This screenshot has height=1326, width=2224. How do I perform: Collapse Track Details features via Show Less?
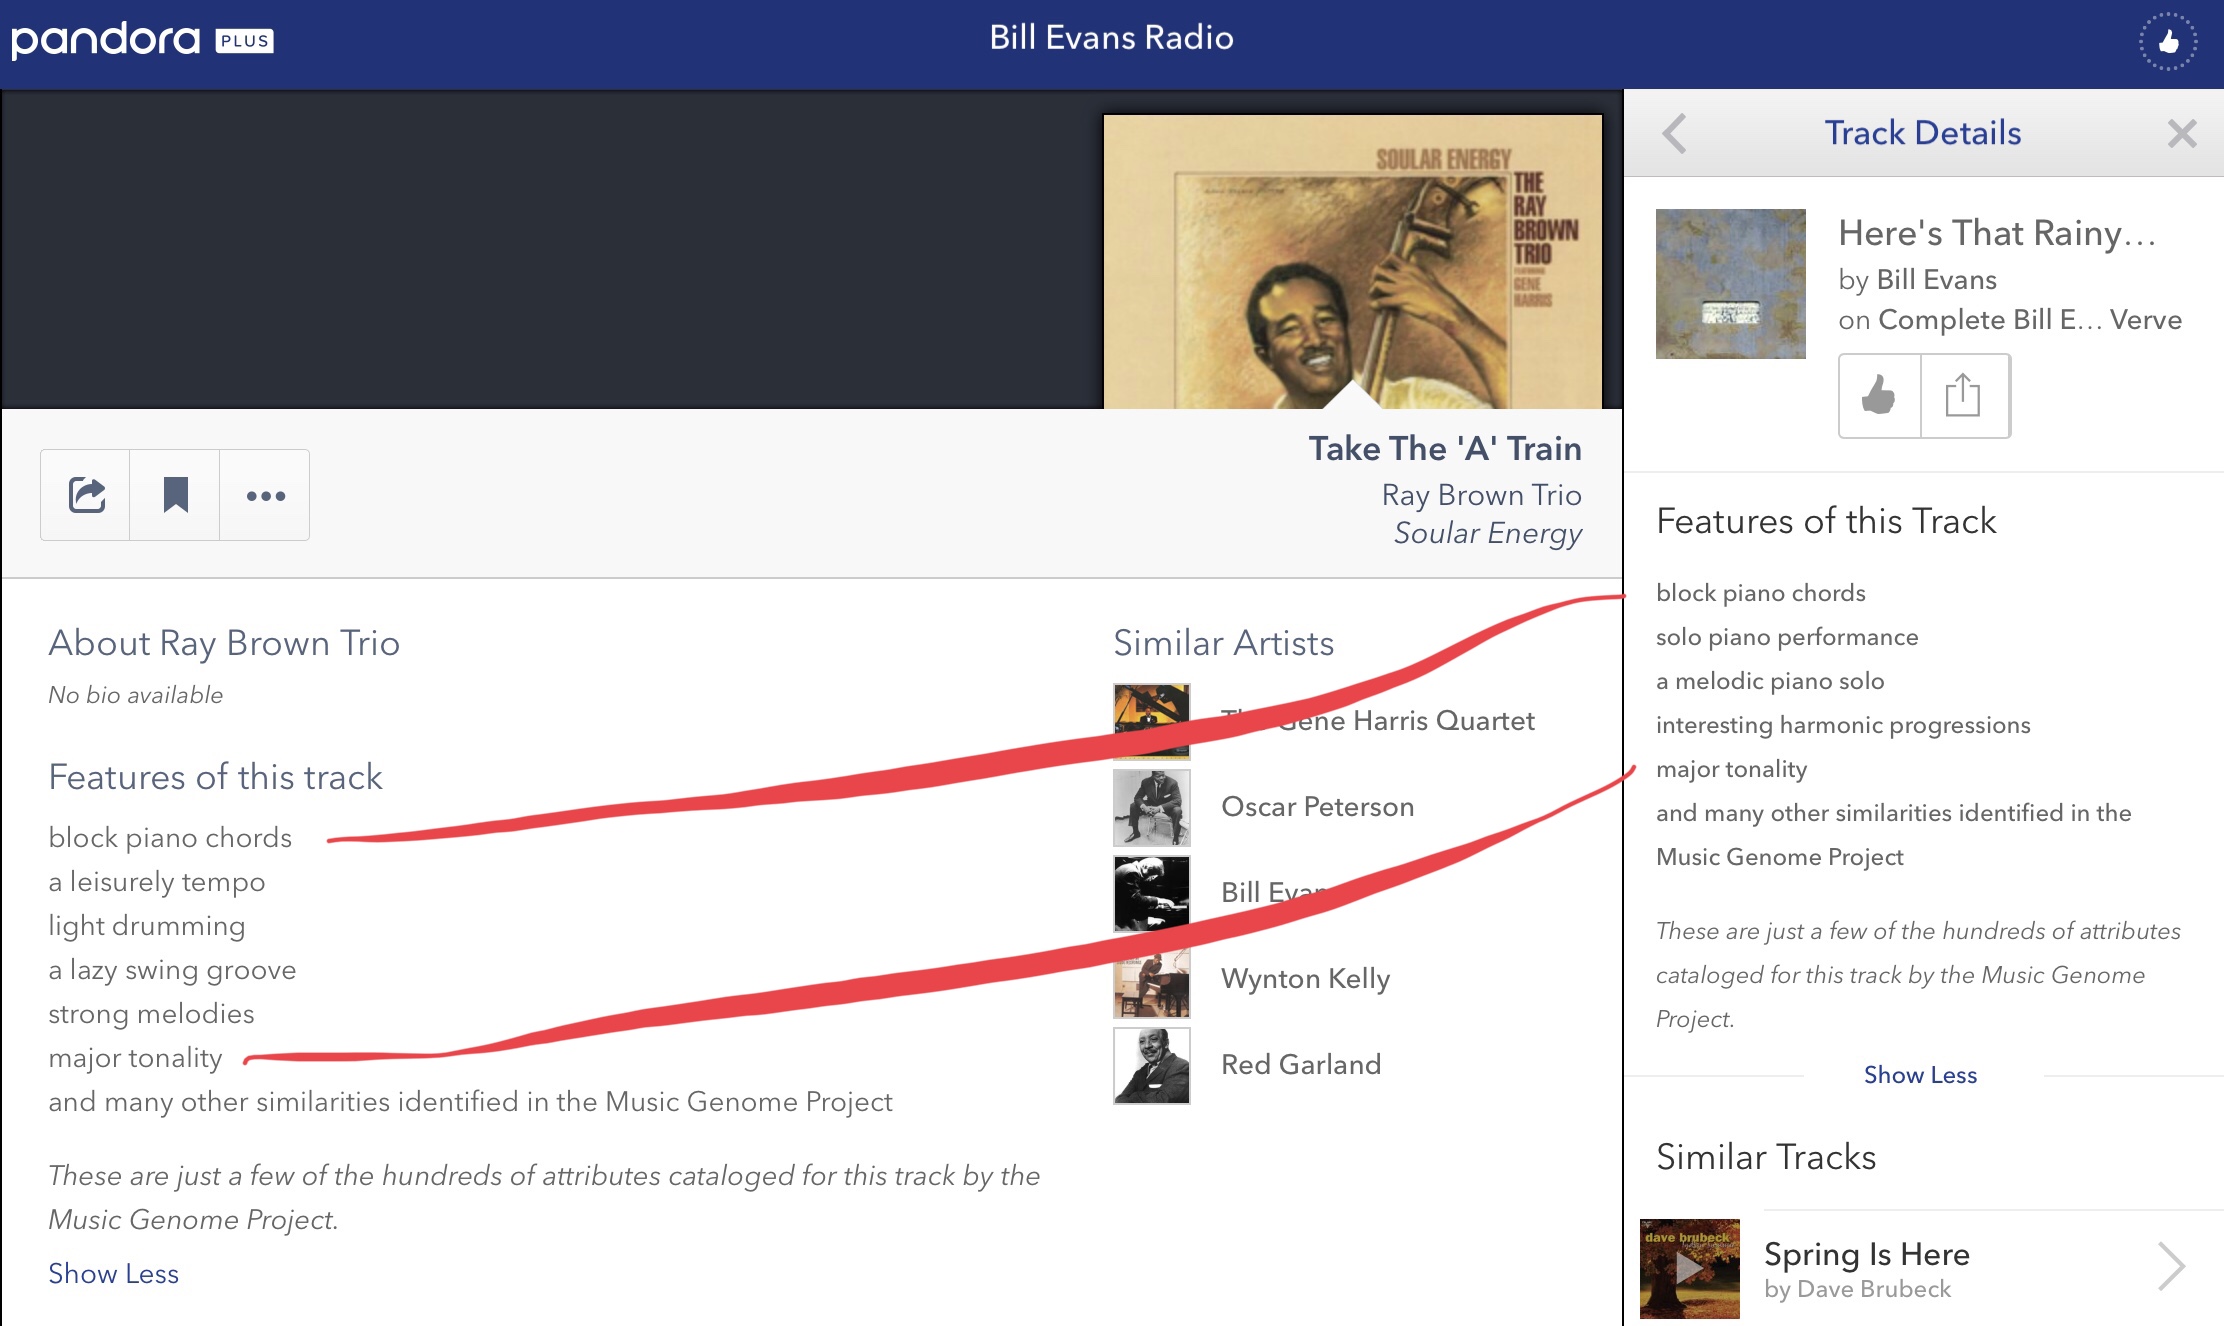coord(1920,1075)
